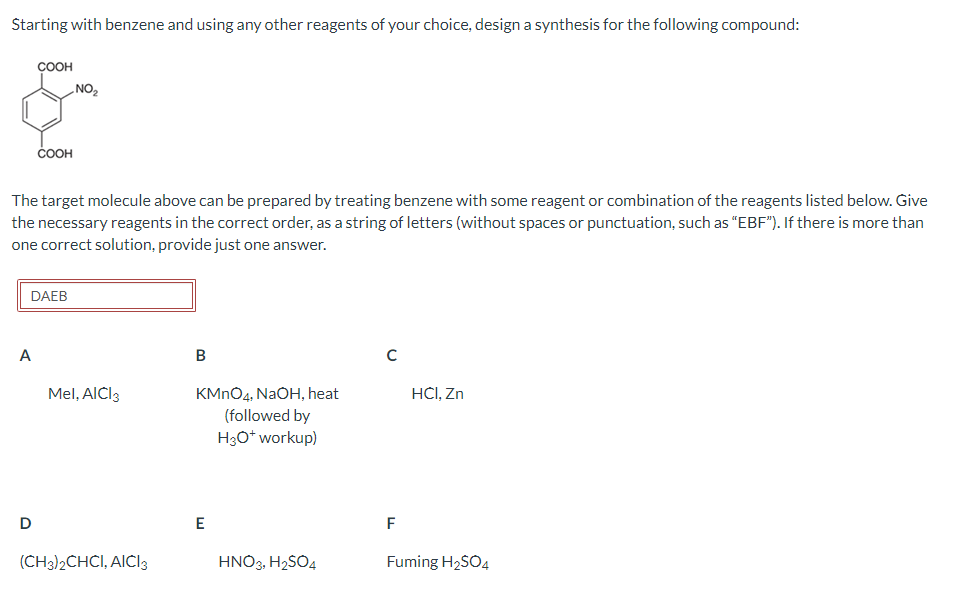Select reagent option D heading
This screenshot has width=955, height=607.
[24, 521]
